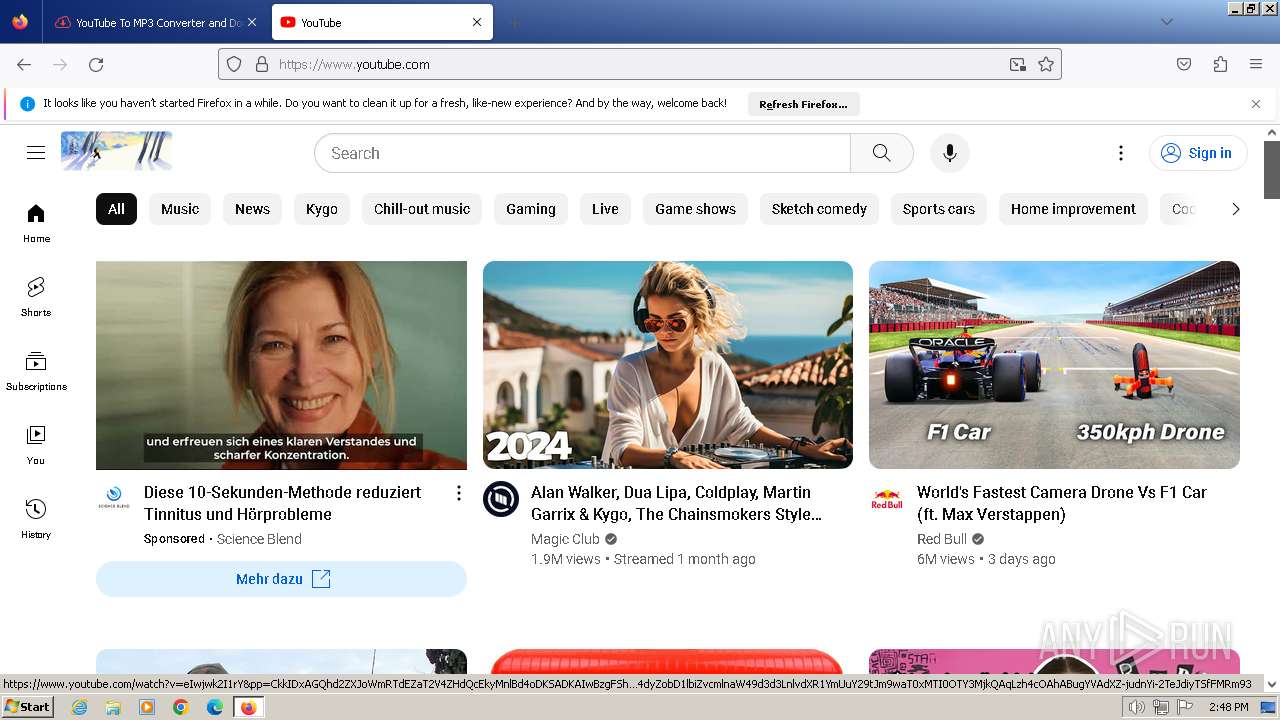Click the YouTube doodle logo

click(117, 151)
